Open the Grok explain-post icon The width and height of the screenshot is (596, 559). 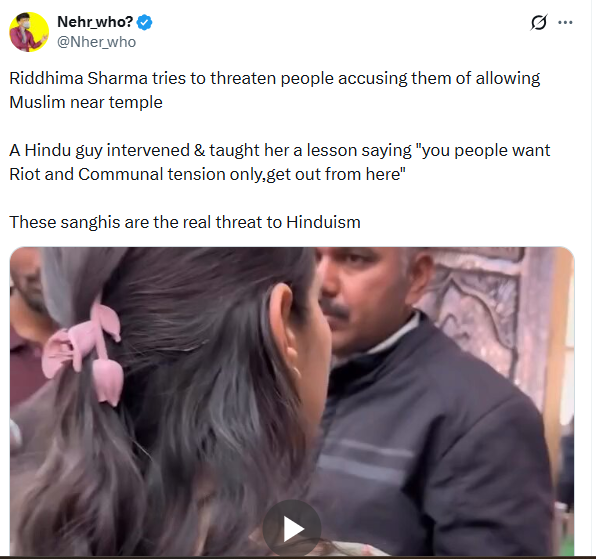click(x=539, y=22)
